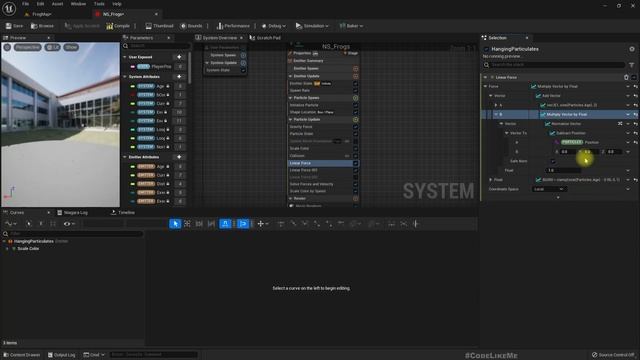
Task: Toggle Collision module checkbox
Action: pos(356,156)
